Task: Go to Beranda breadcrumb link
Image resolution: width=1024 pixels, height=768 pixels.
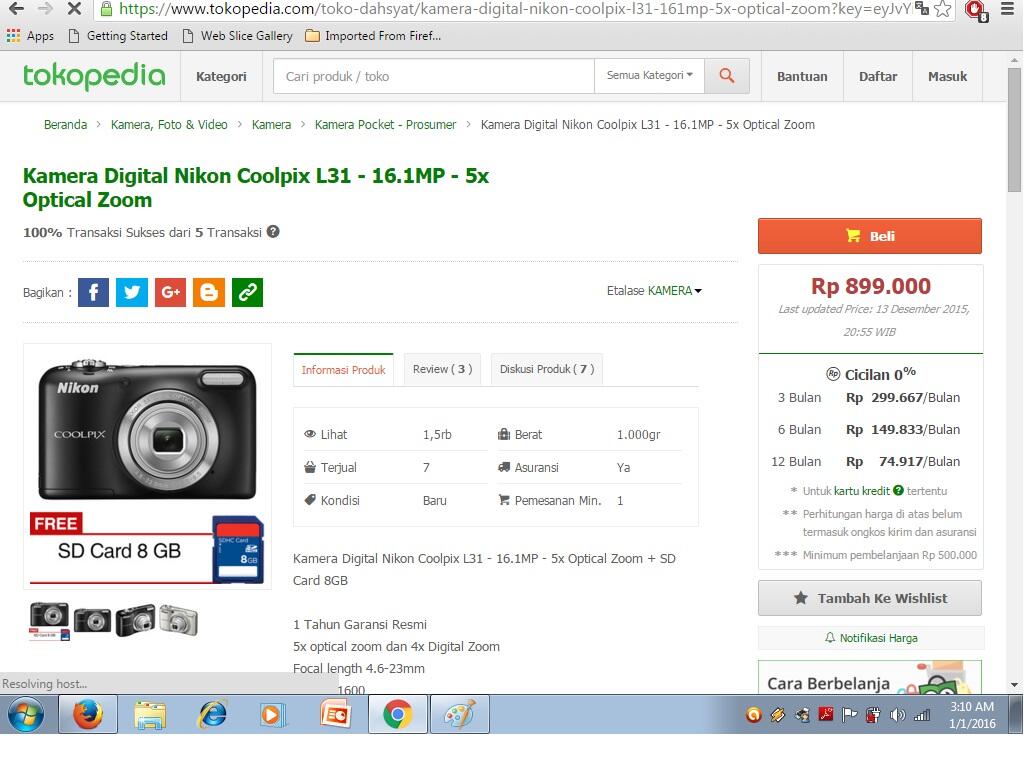Action: (65, 125)
